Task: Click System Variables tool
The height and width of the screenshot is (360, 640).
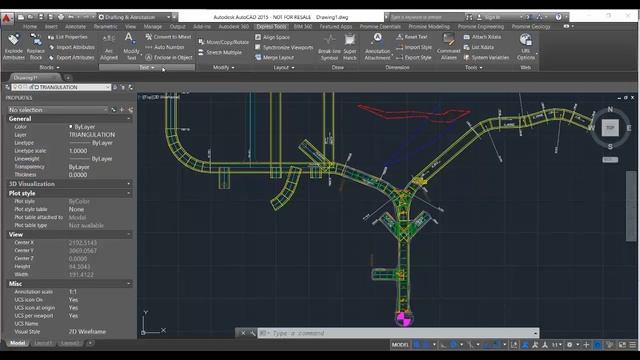Action: 487,58
